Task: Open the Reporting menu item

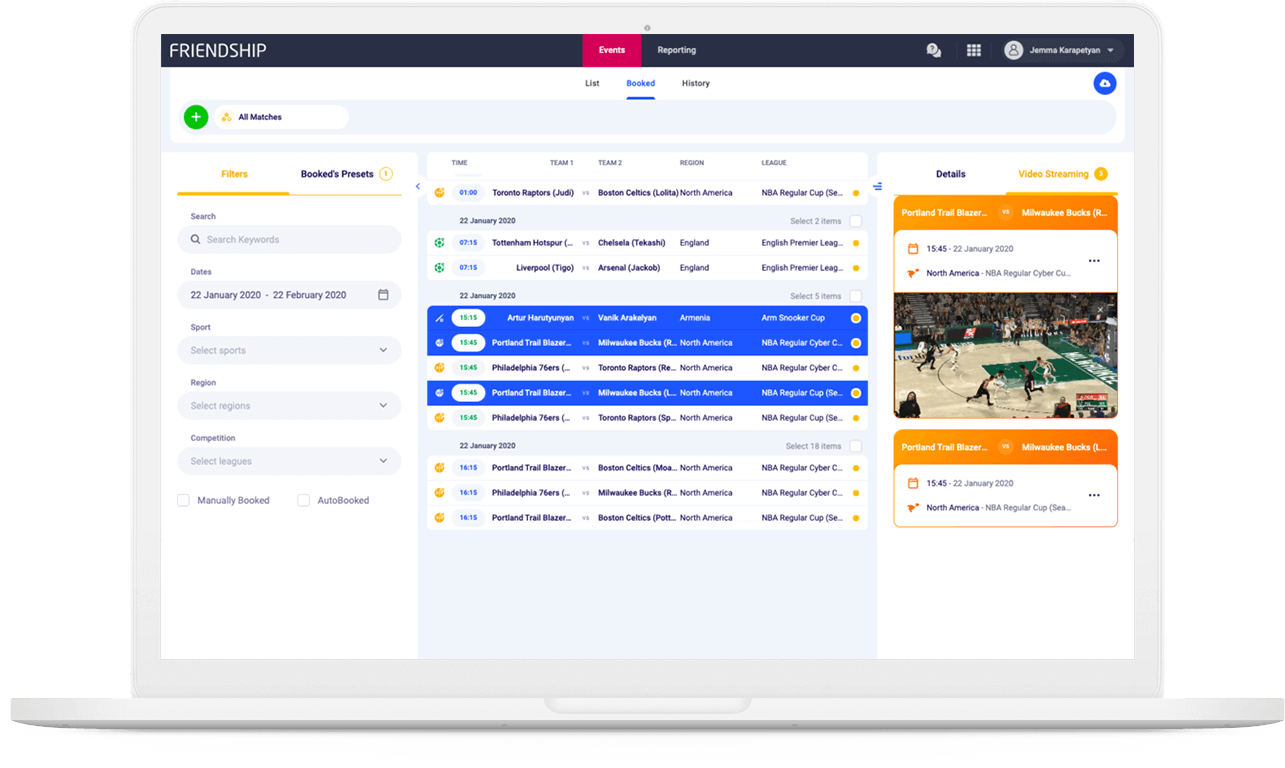Action: coord(676,50)
